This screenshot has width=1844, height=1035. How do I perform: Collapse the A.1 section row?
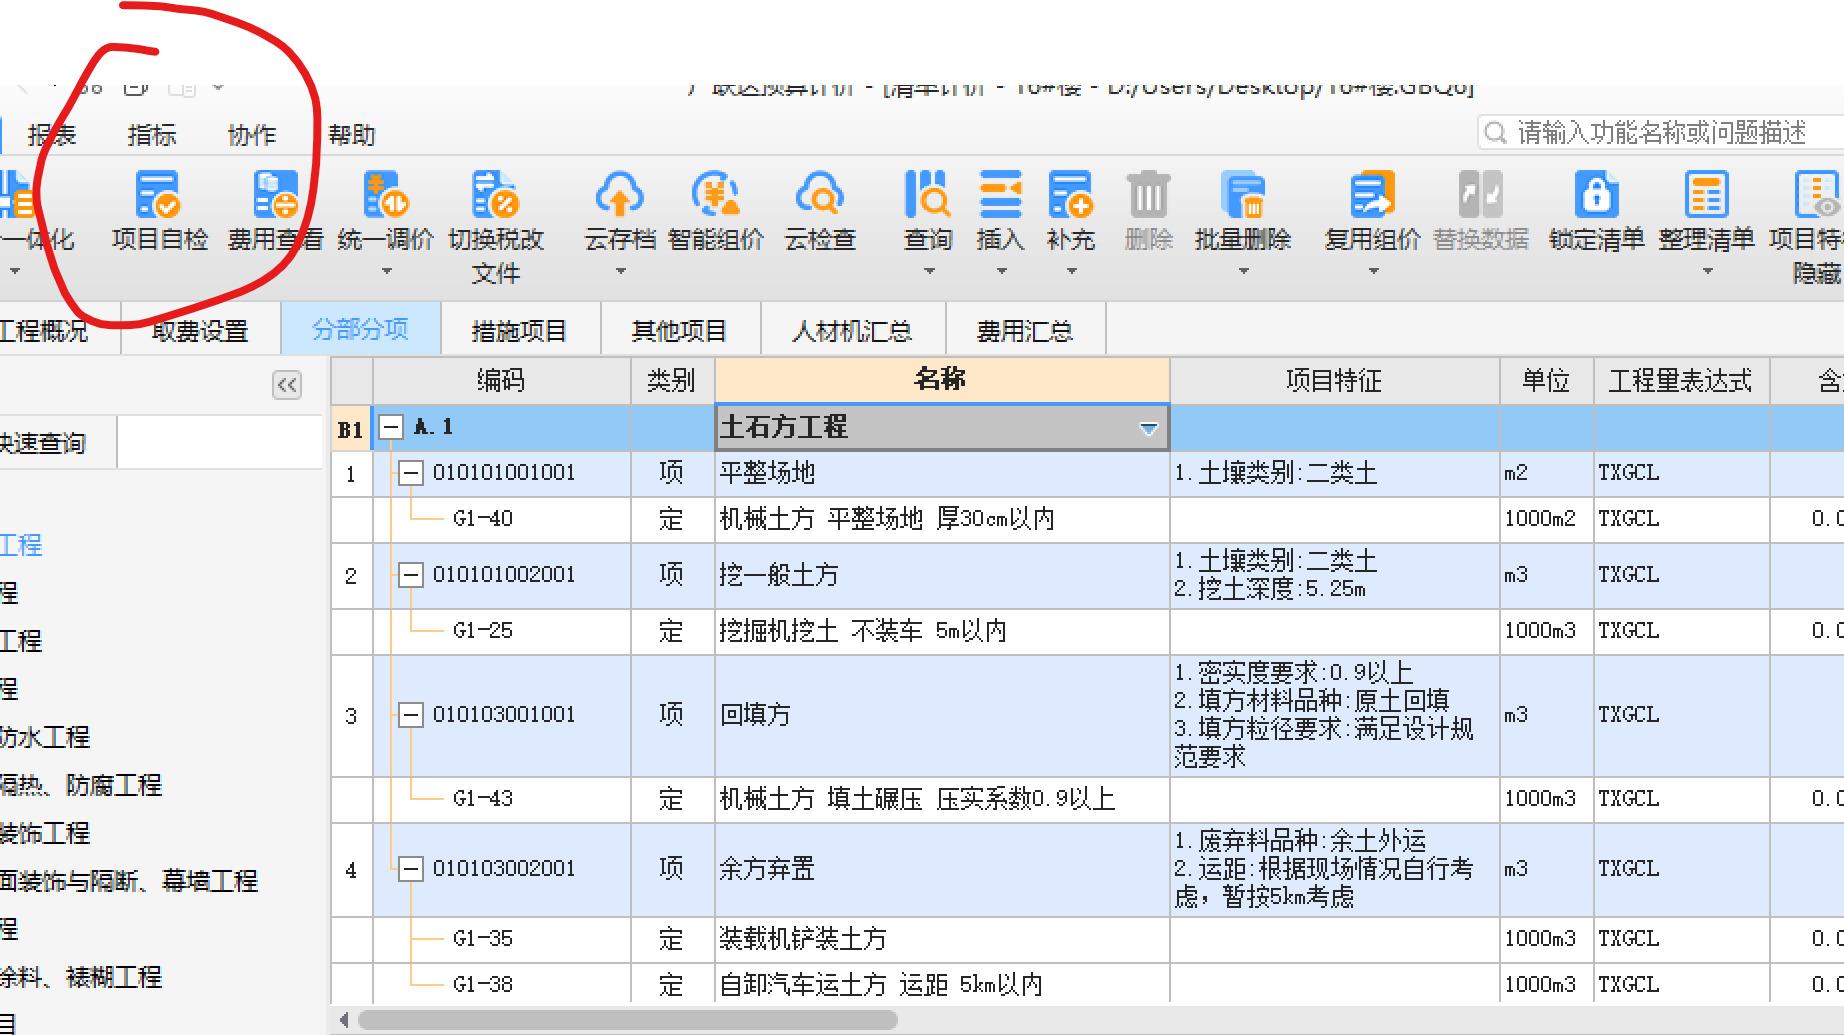click(391, 427)
